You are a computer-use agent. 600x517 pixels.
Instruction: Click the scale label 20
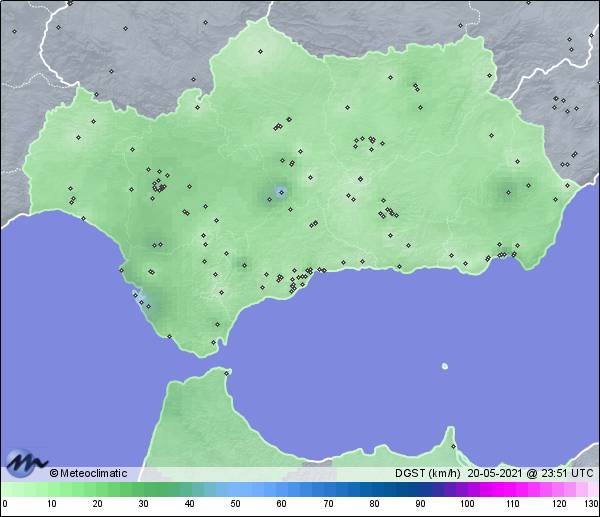pyautogui.click(x=98, y=504)
